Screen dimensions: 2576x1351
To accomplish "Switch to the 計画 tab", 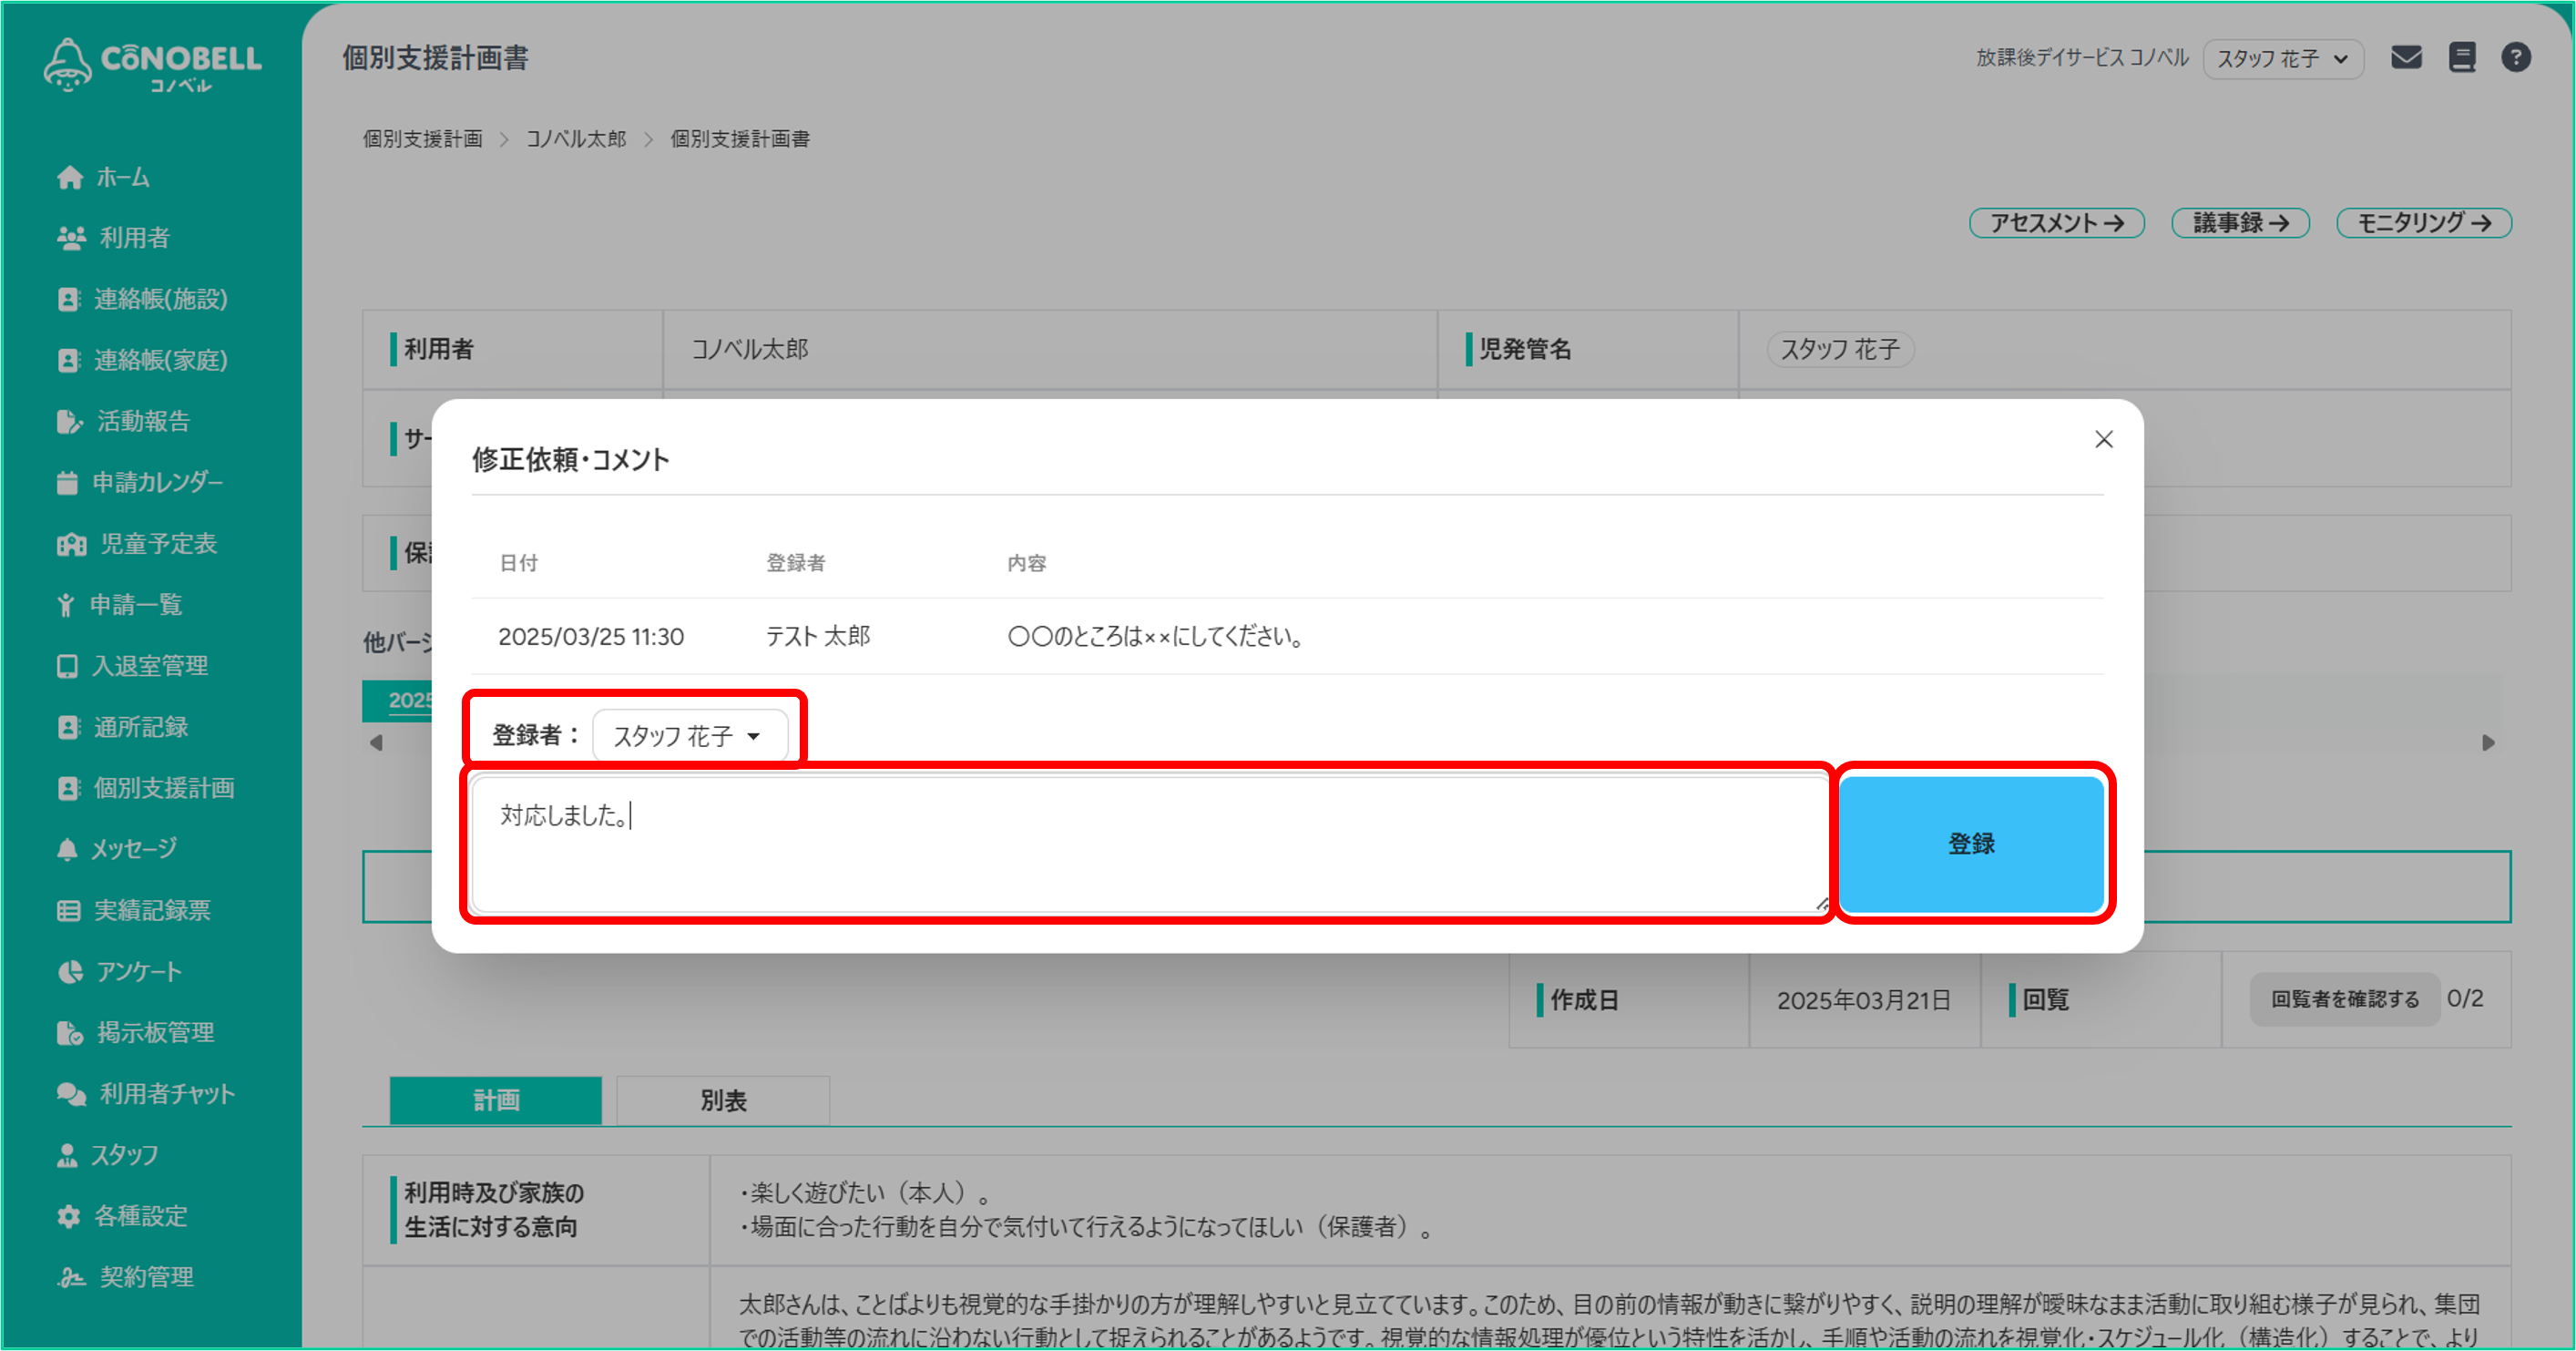I will pyautogui.click(x=496, y=1101).
